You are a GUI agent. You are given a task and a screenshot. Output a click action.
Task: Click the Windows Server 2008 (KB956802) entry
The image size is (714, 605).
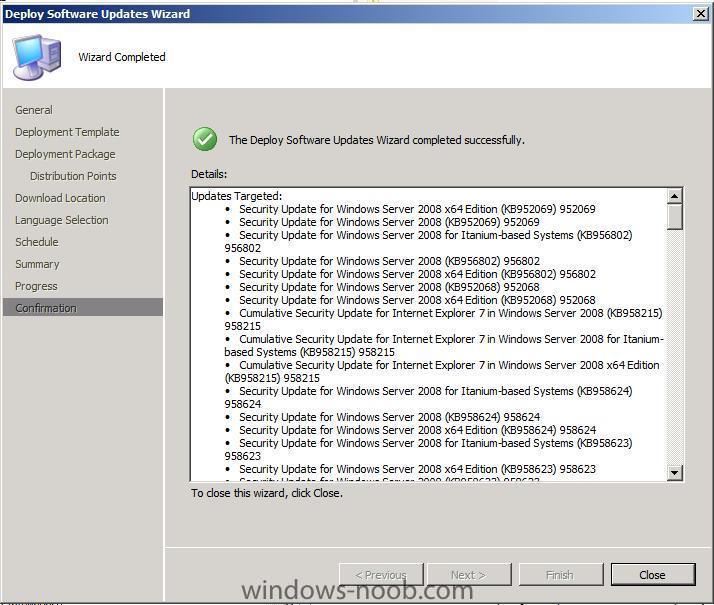(389, 261)
